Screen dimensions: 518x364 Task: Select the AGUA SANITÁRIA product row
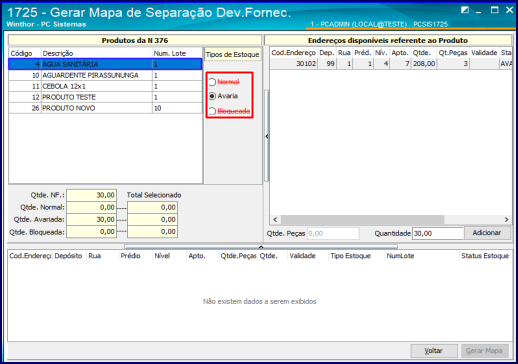105,64
